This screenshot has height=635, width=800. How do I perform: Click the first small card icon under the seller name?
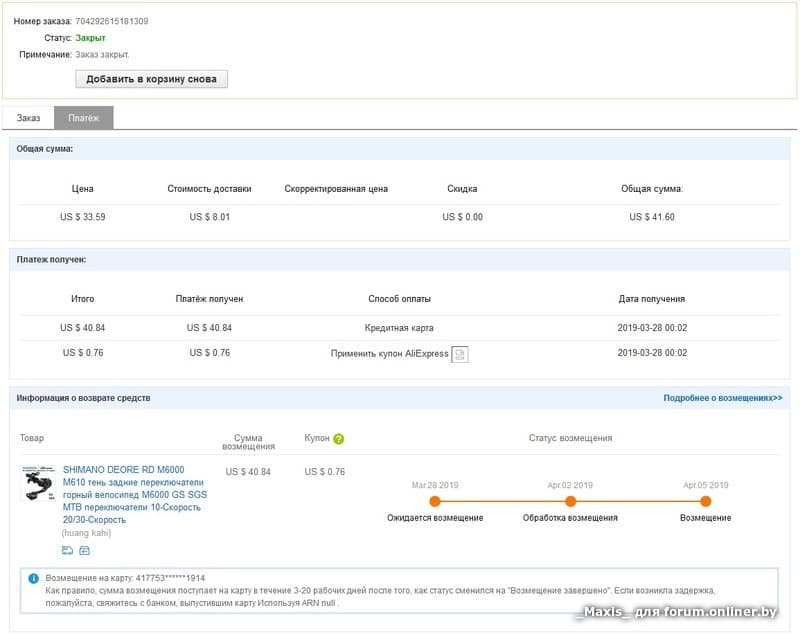pyautogui.click(x=67, y=550)
